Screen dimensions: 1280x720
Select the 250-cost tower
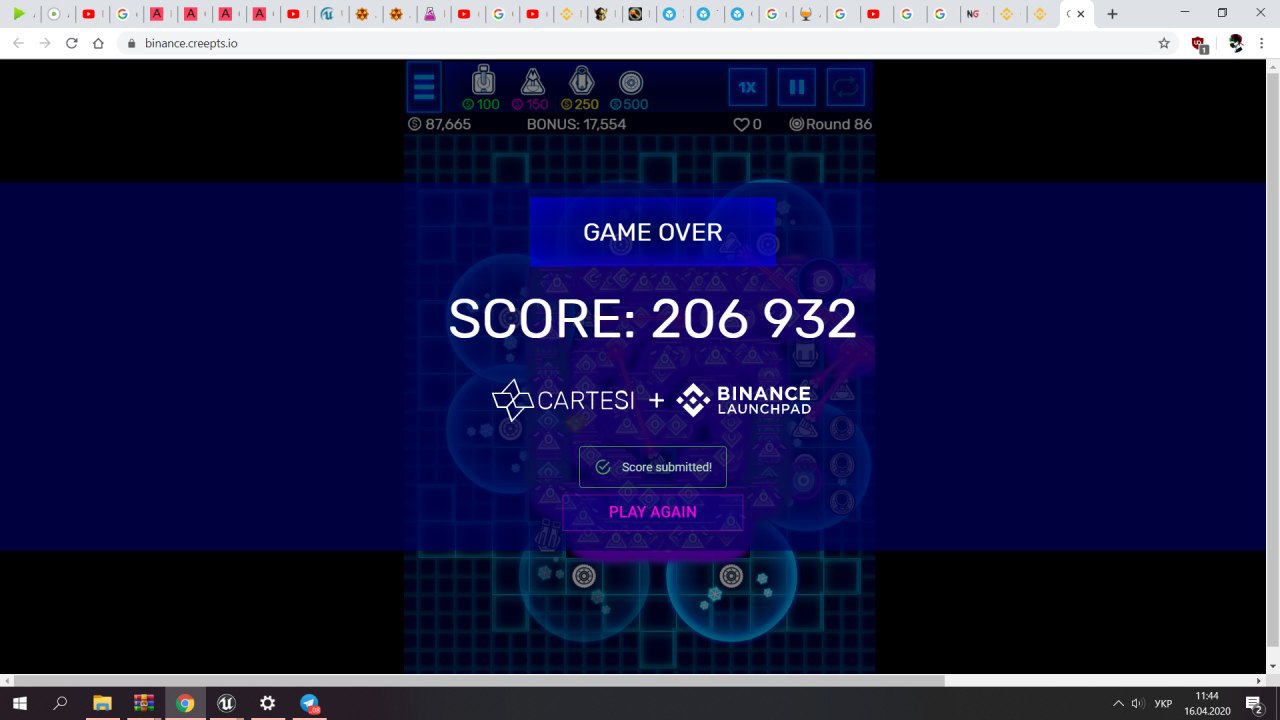point(581,88)
